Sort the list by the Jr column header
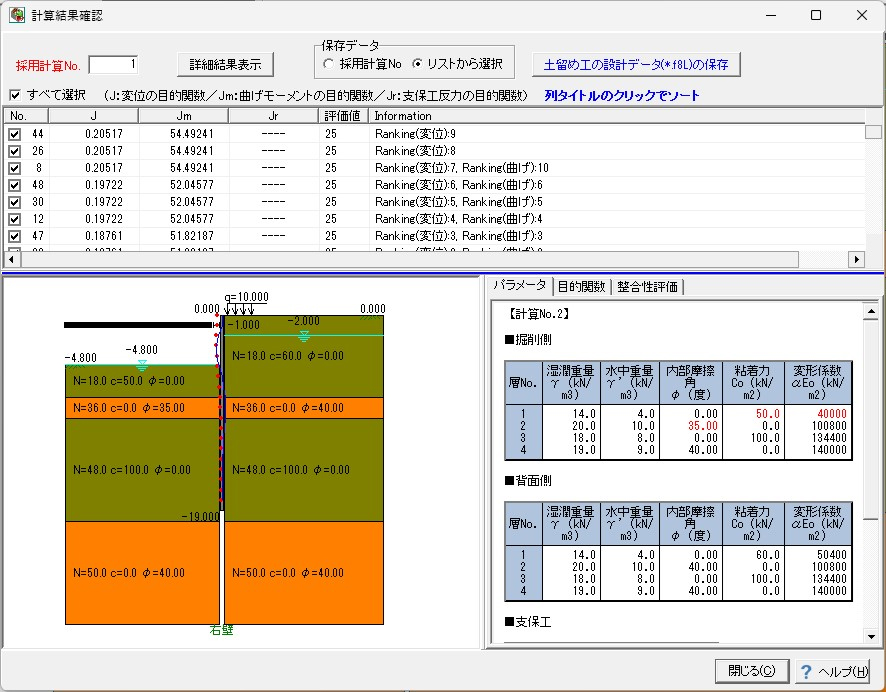 (x=273, y=116)
